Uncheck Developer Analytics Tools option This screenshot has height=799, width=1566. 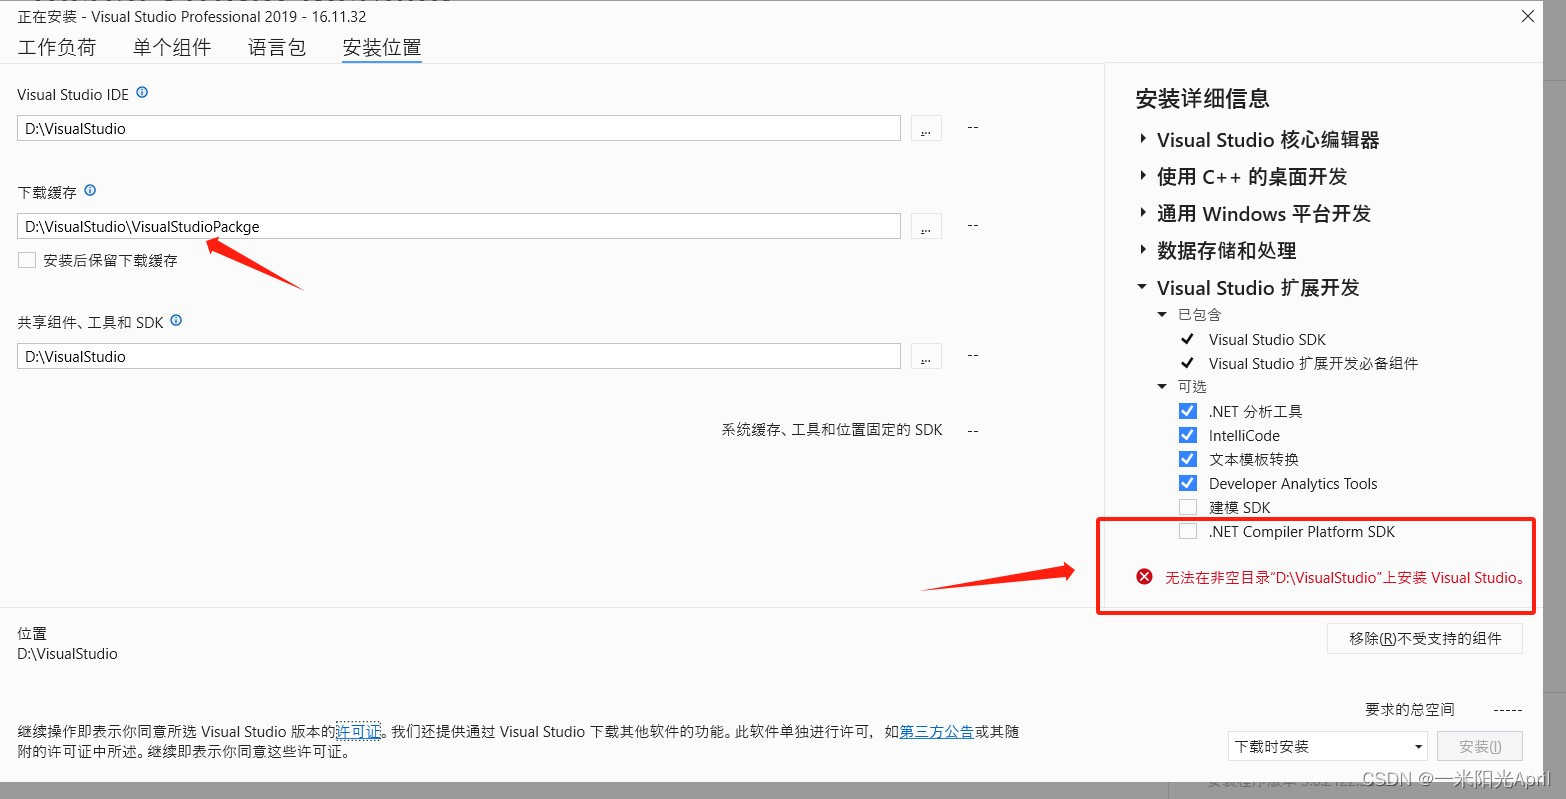point(1188,483)
